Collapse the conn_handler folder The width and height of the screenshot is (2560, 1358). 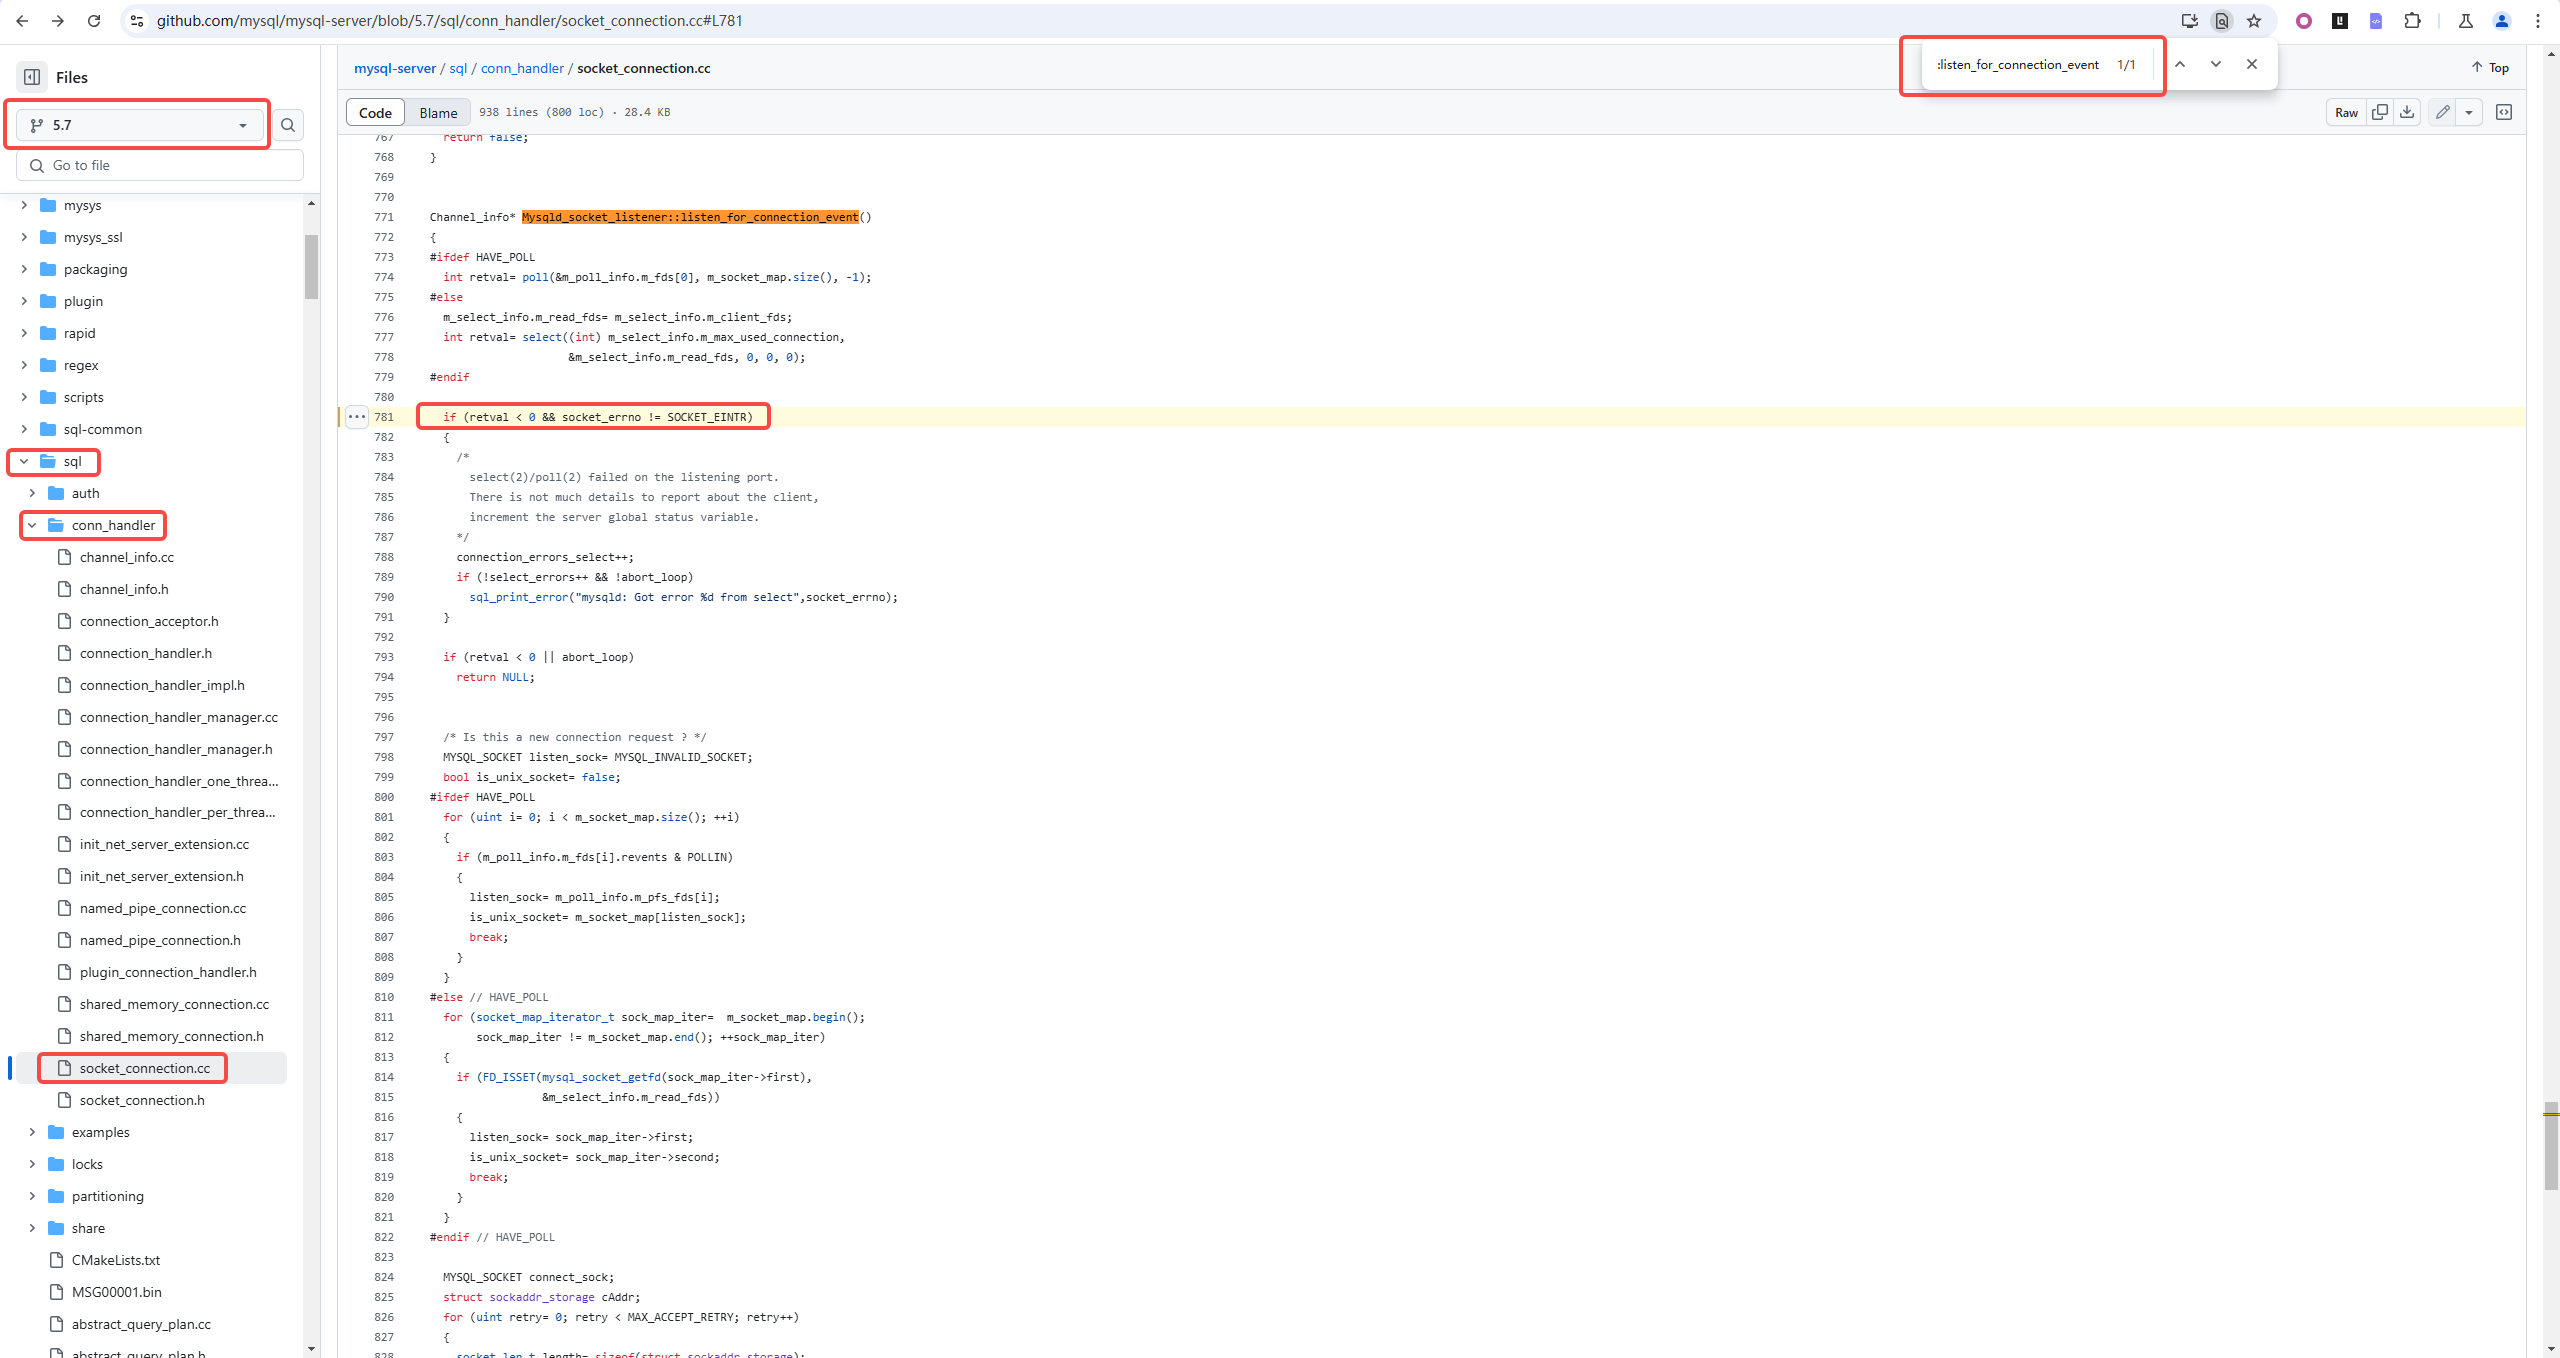(x=32, y=525)
